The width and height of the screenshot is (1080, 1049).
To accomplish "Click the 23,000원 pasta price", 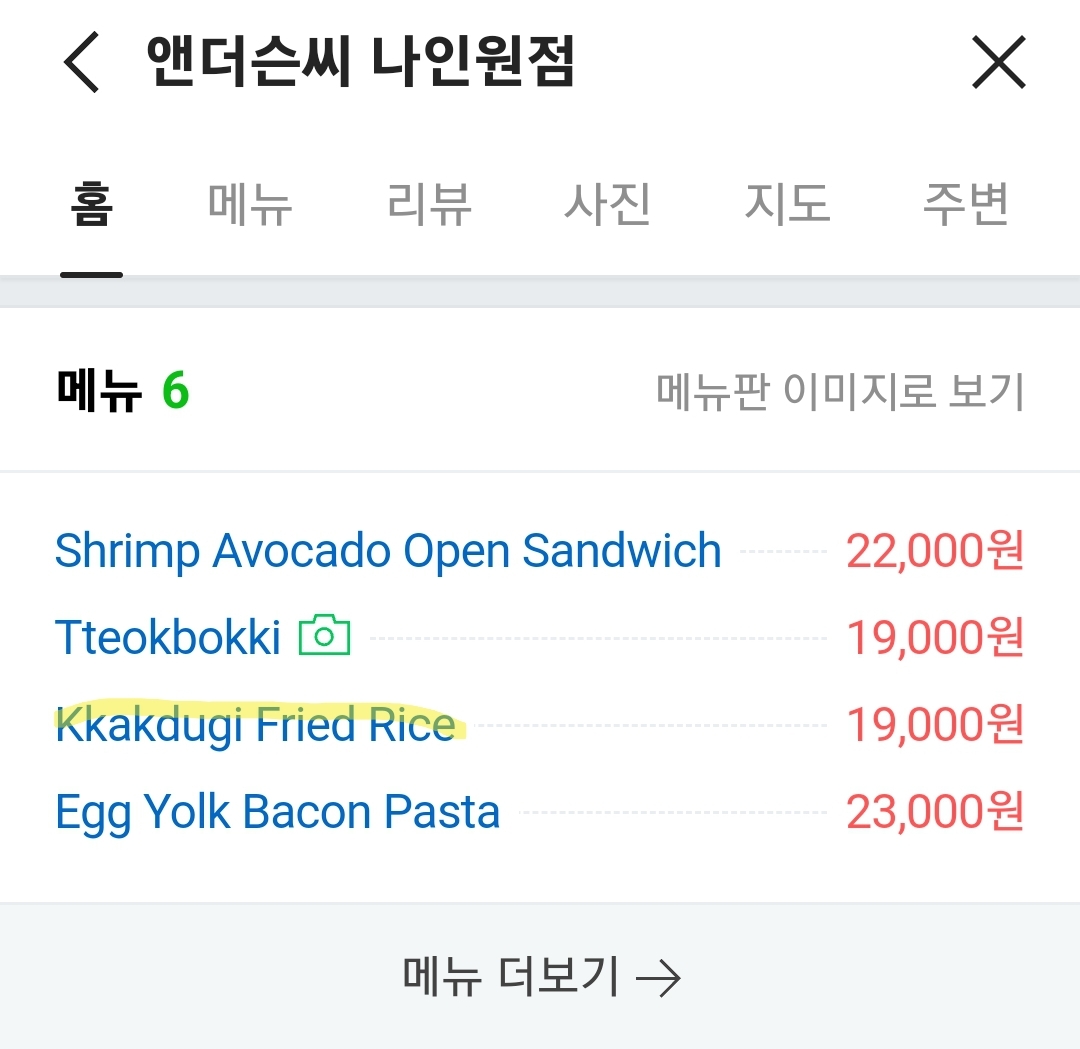I will 935,812.
